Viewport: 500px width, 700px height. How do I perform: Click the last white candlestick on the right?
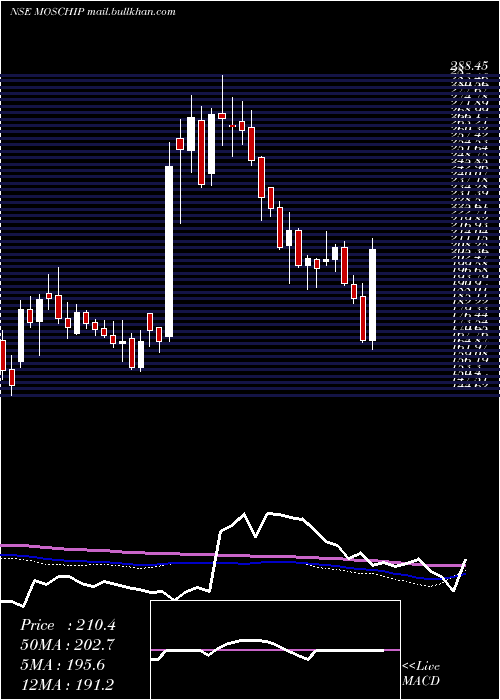pos(372,295)
